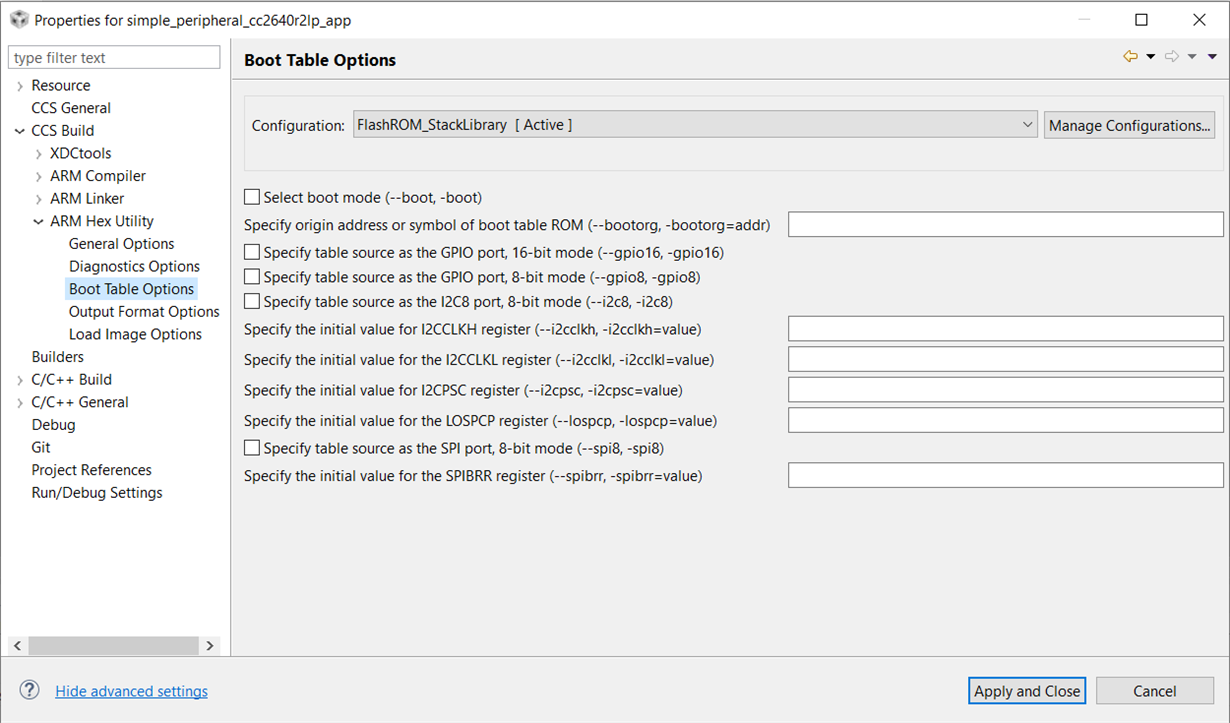Click the boot table origin address field
The image size is (1230, 723).
1005,225
